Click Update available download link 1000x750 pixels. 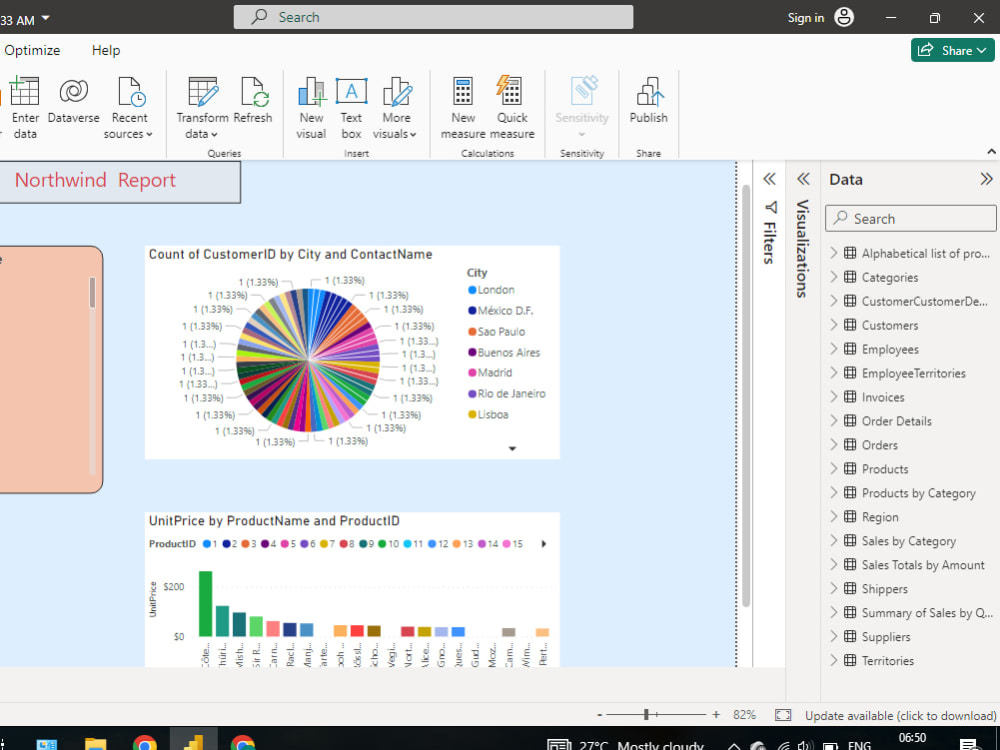pyautogui.click(x=901, y=716)
